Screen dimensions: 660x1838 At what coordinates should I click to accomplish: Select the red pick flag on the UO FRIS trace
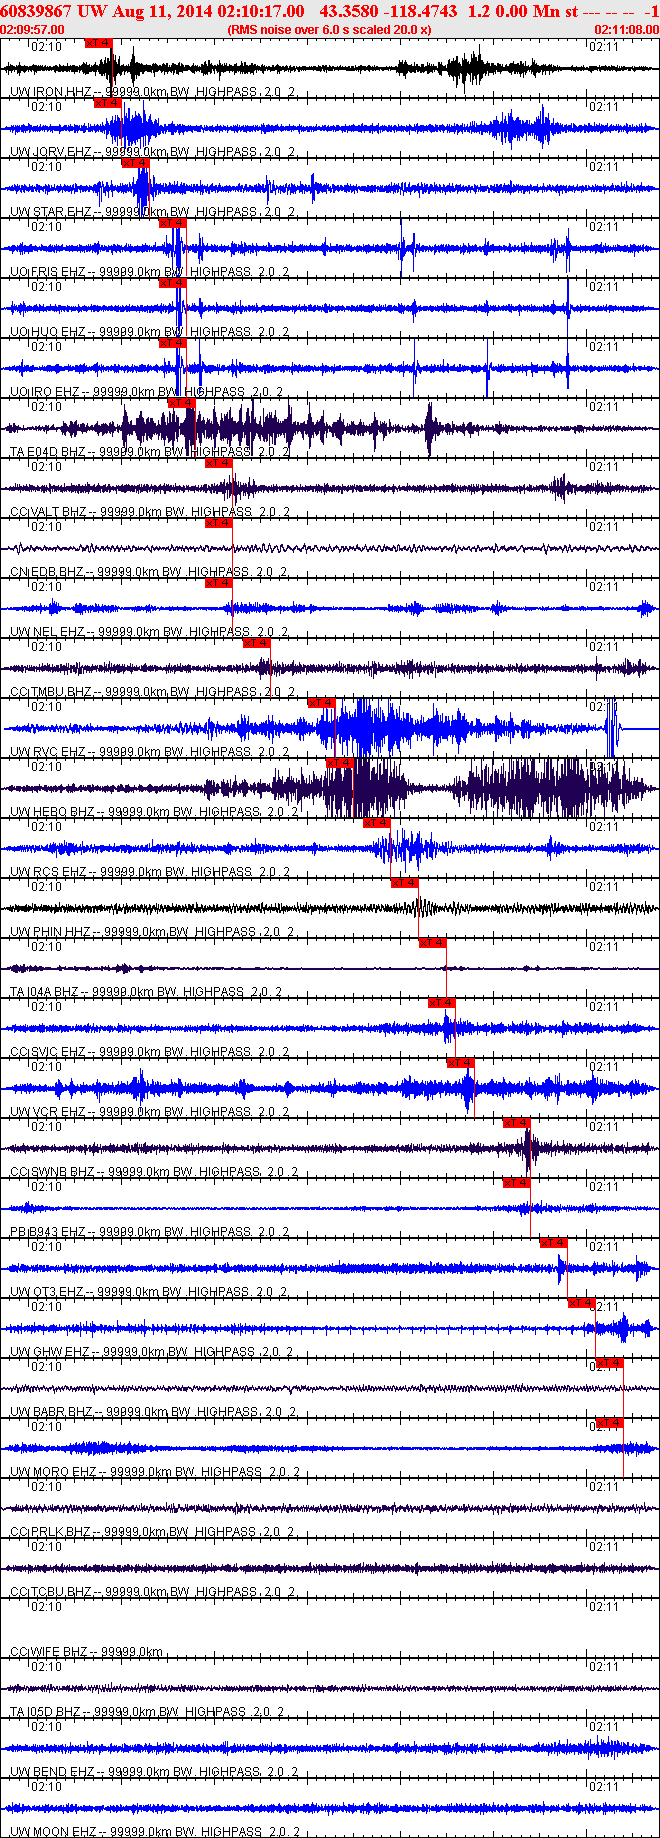tap(173, 223)
